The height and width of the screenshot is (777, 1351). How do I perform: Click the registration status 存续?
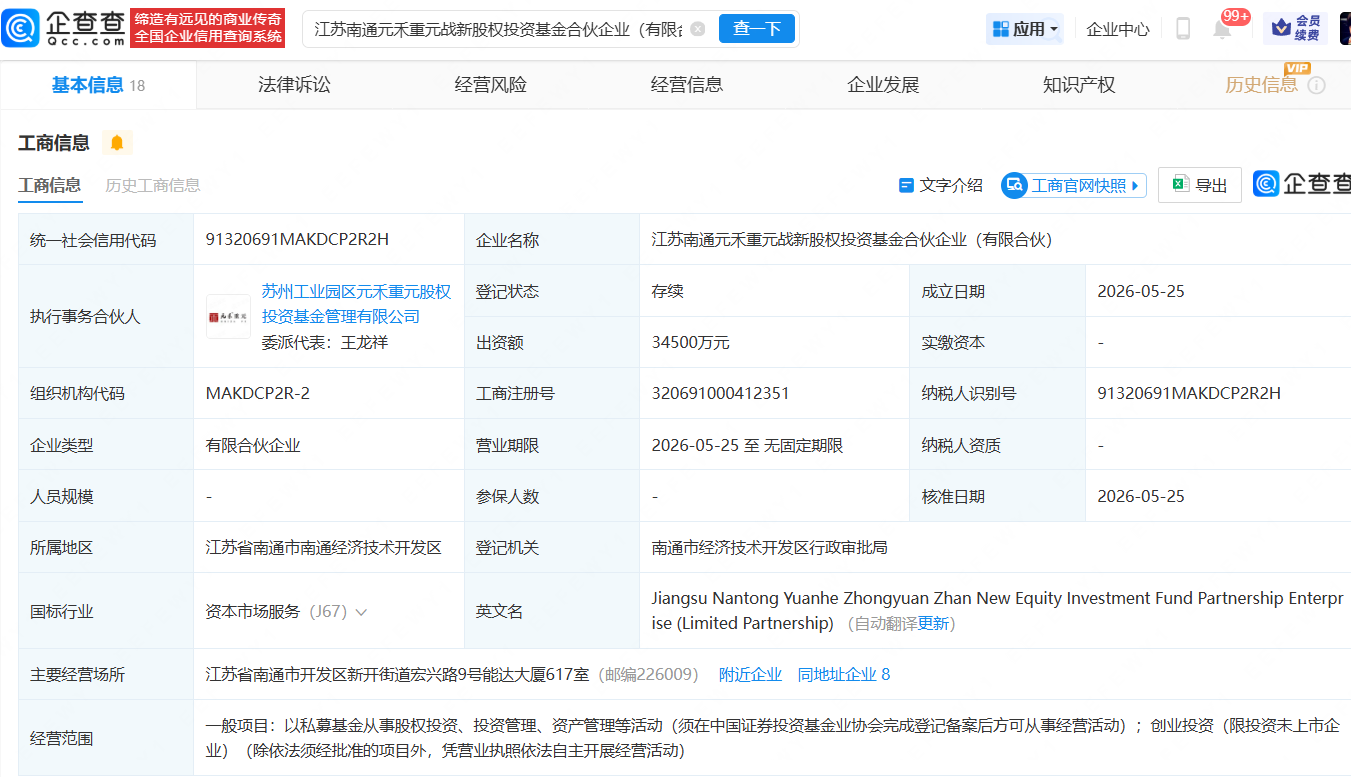pos(667,291)
